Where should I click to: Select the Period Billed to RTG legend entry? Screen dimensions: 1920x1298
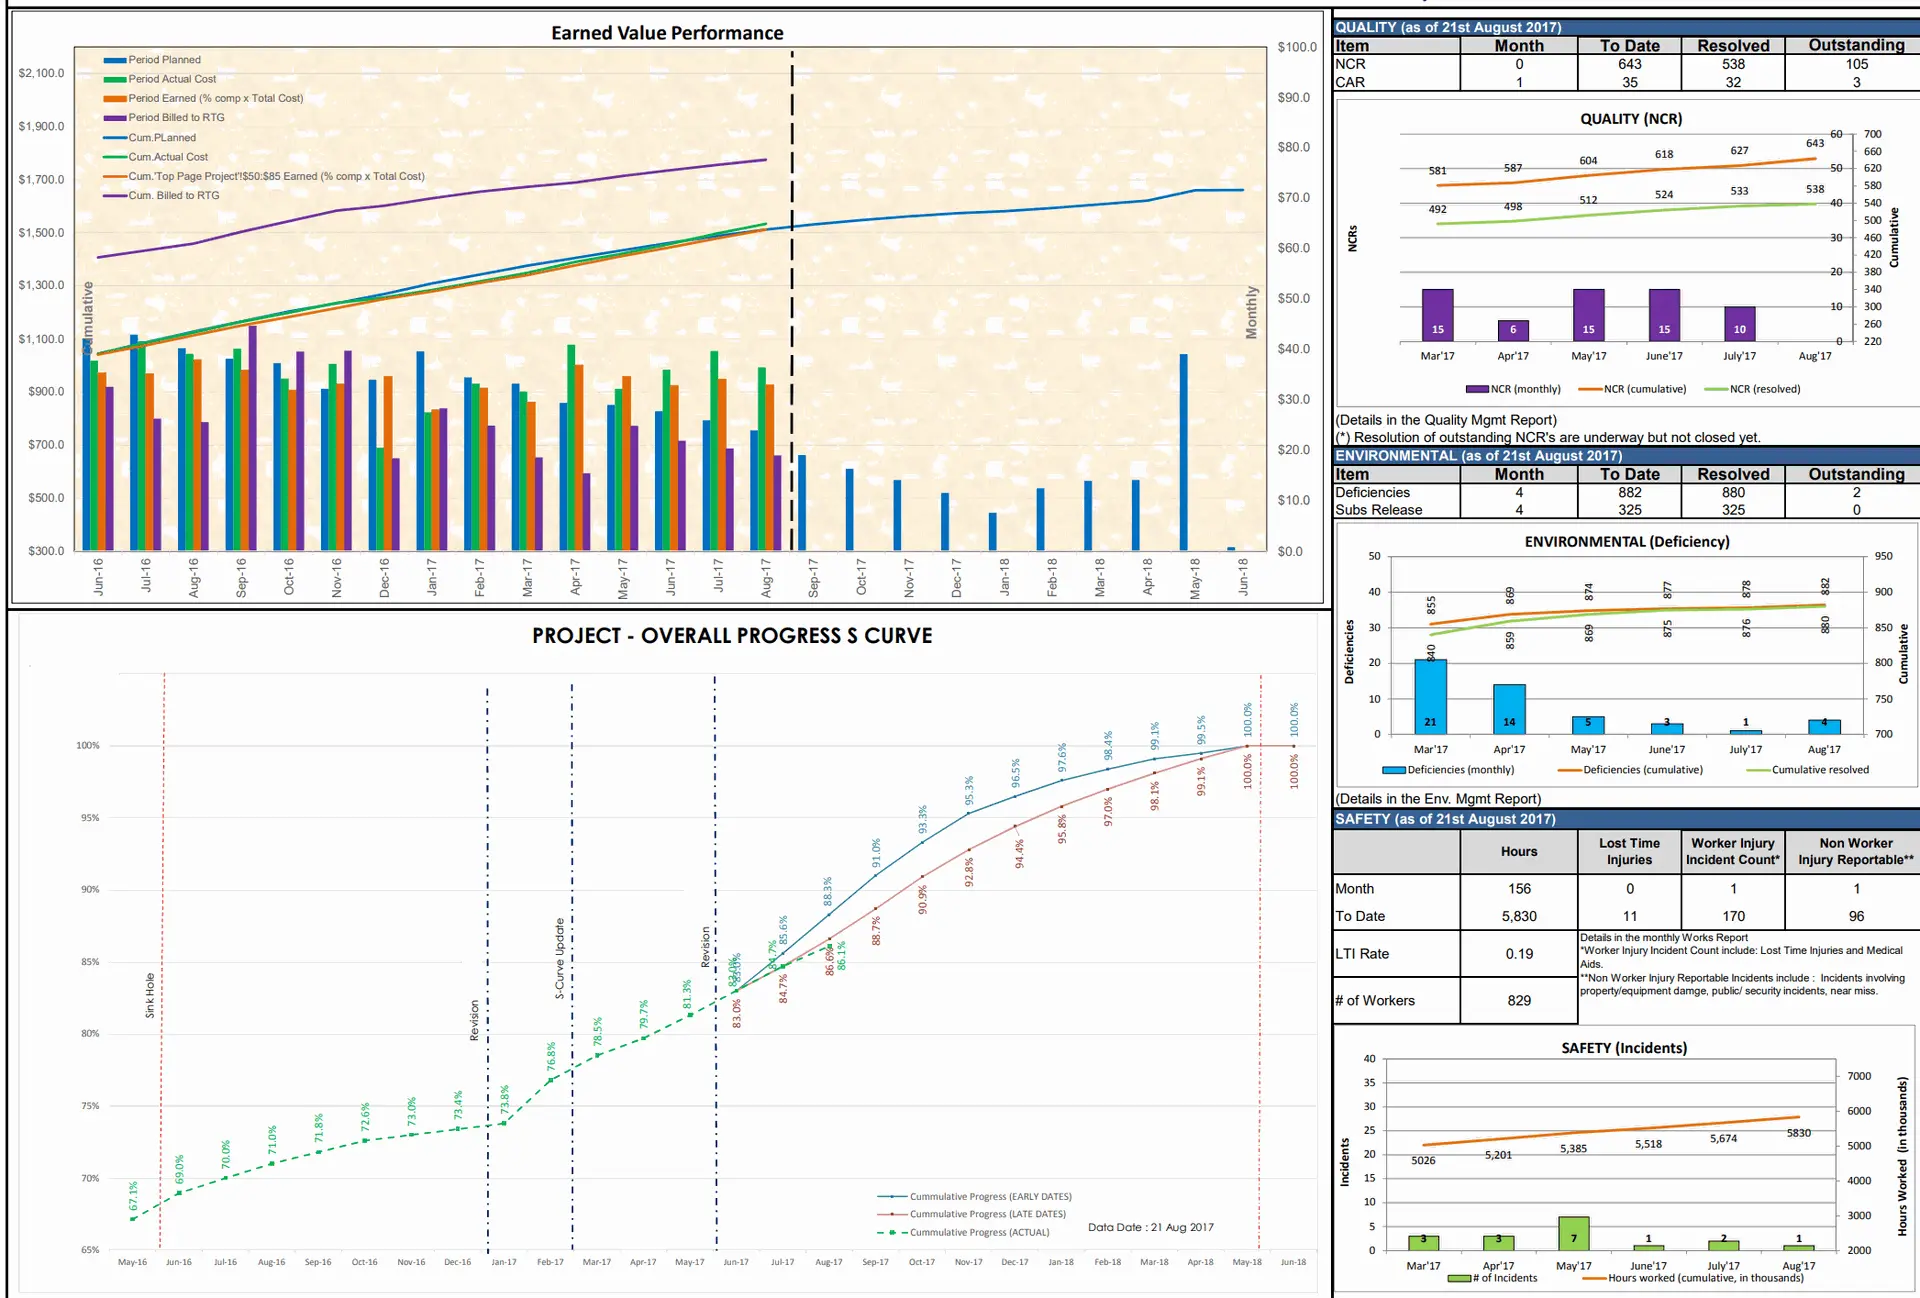[x=113, y=117]
